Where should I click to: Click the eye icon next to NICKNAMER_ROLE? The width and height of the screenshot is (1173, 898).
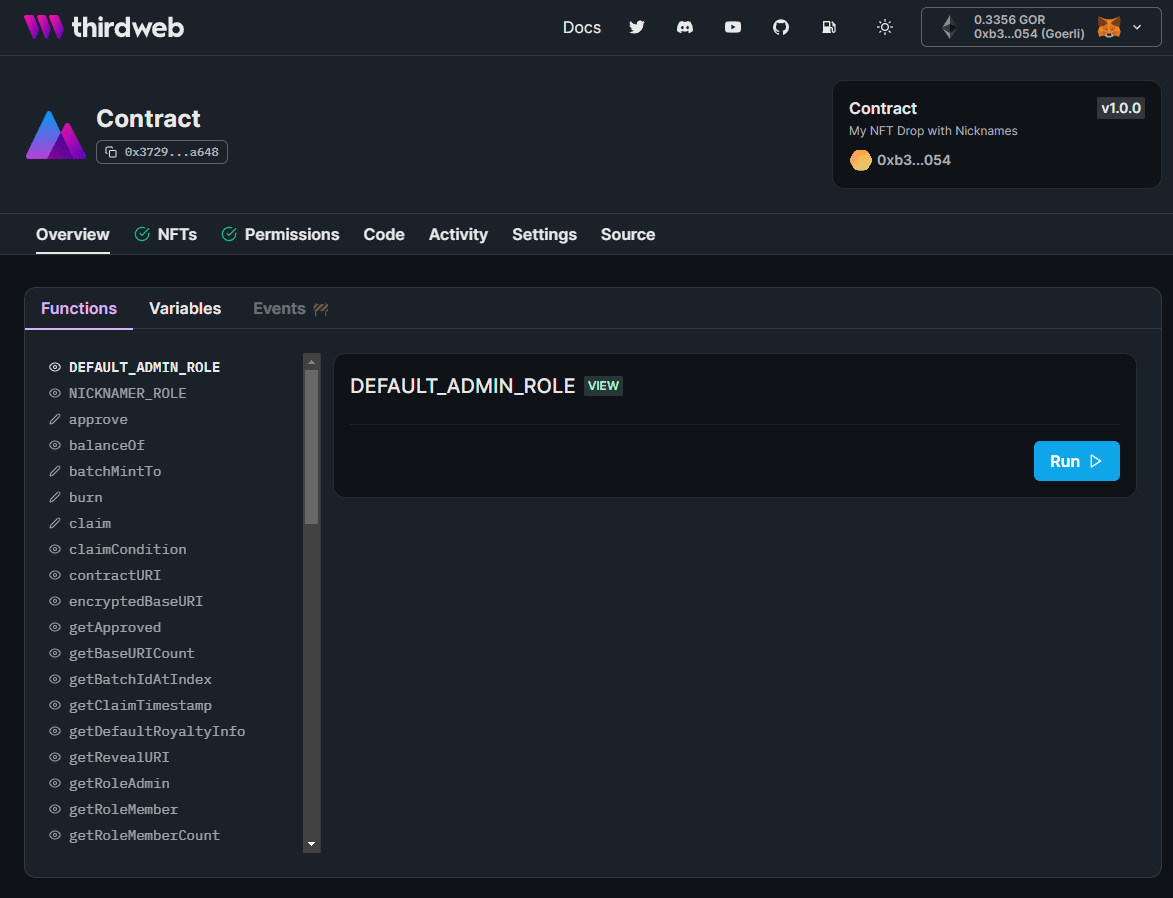pyautogui.click(x=54, y=393)
